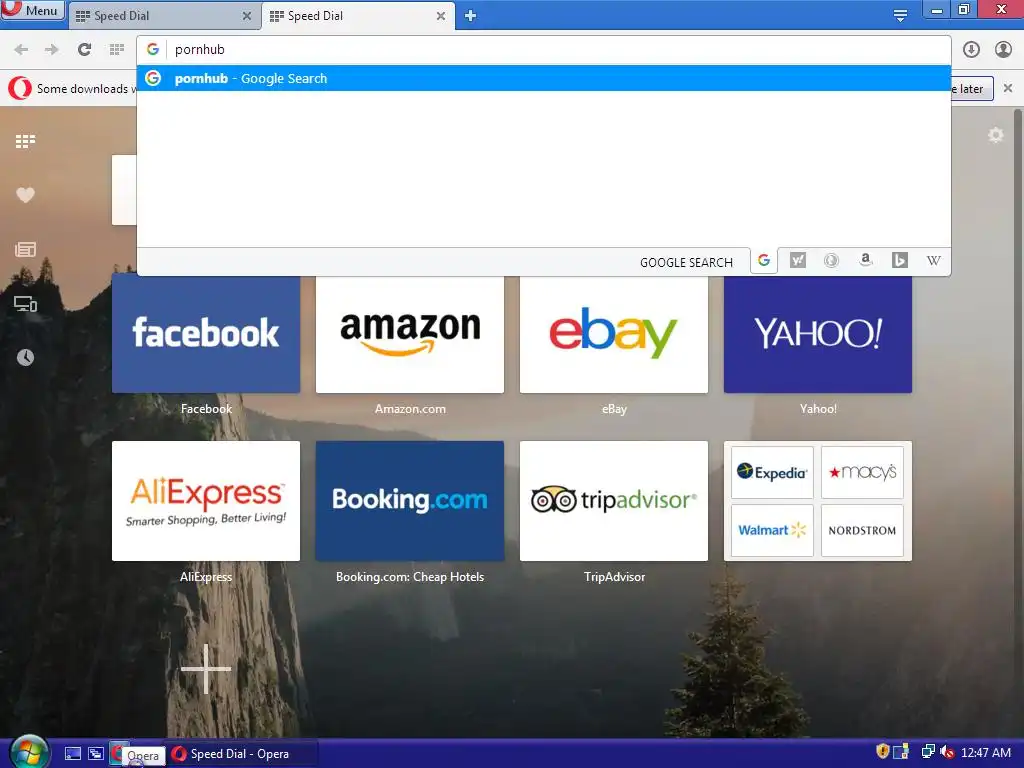Select Speed Dial - Opera taskbar button
This screenshot has width=1024, height=768.
[244, 754]
